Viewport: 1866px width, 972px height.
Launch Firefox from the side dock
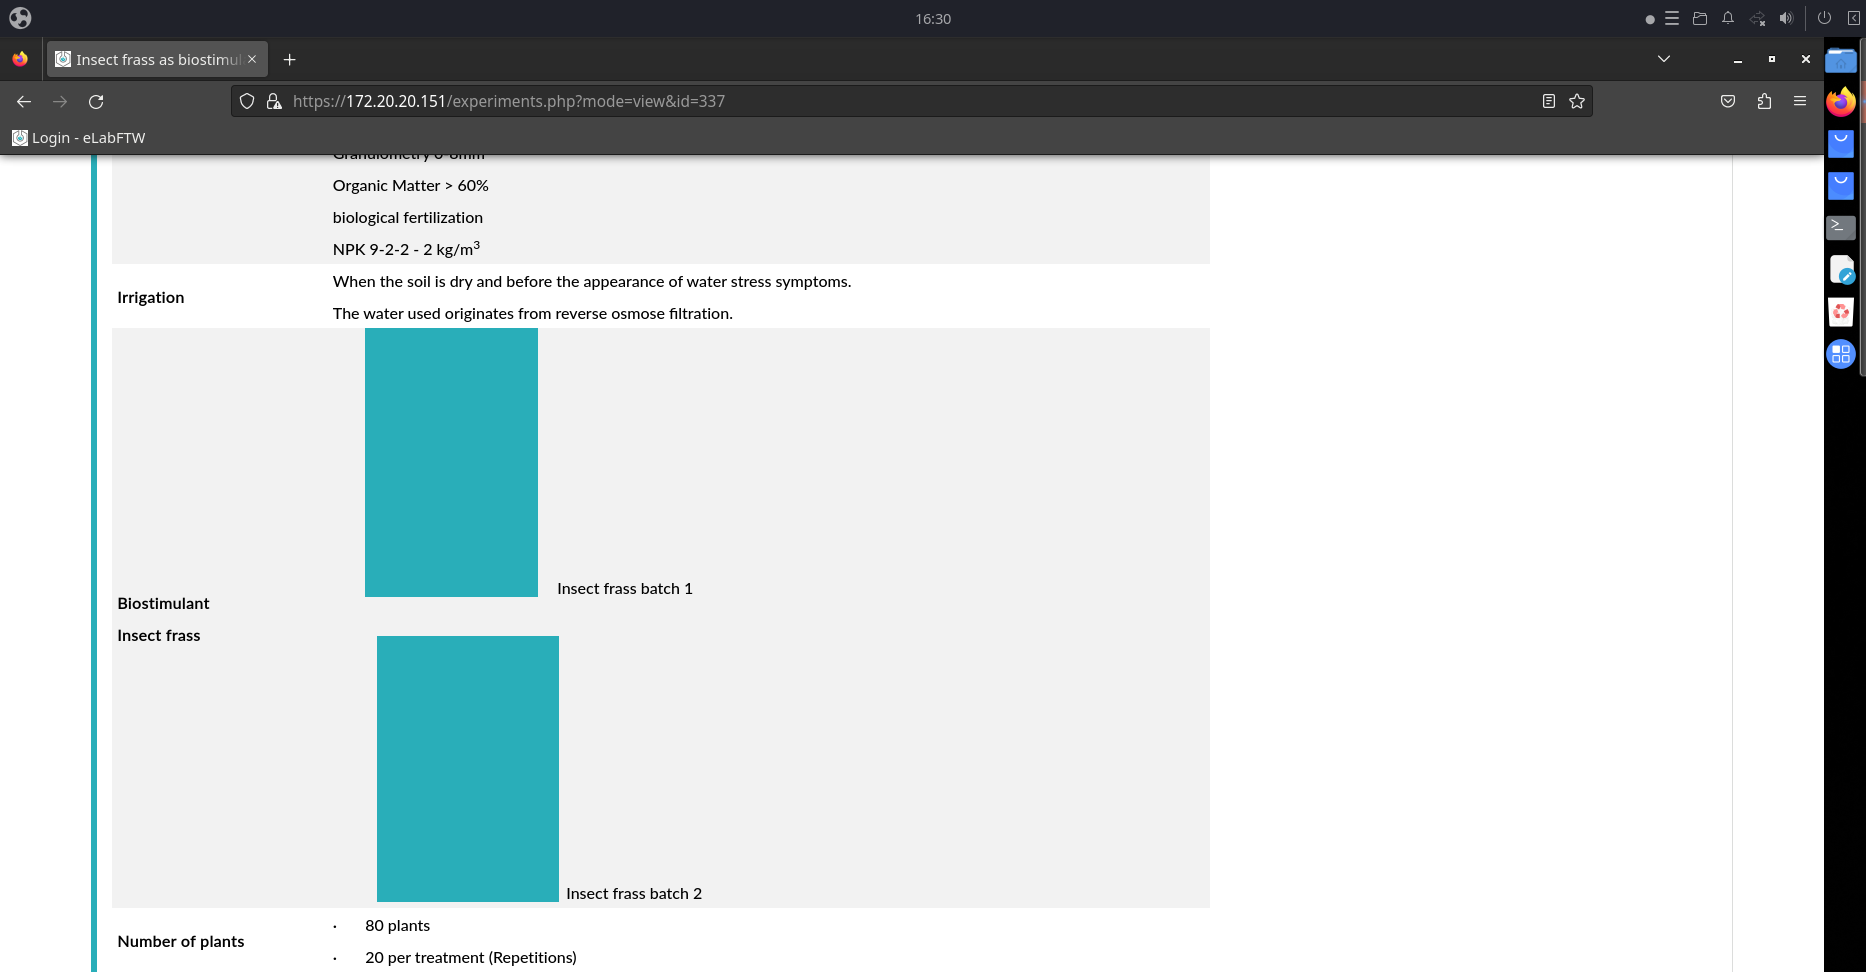(x=1840, y=101)
